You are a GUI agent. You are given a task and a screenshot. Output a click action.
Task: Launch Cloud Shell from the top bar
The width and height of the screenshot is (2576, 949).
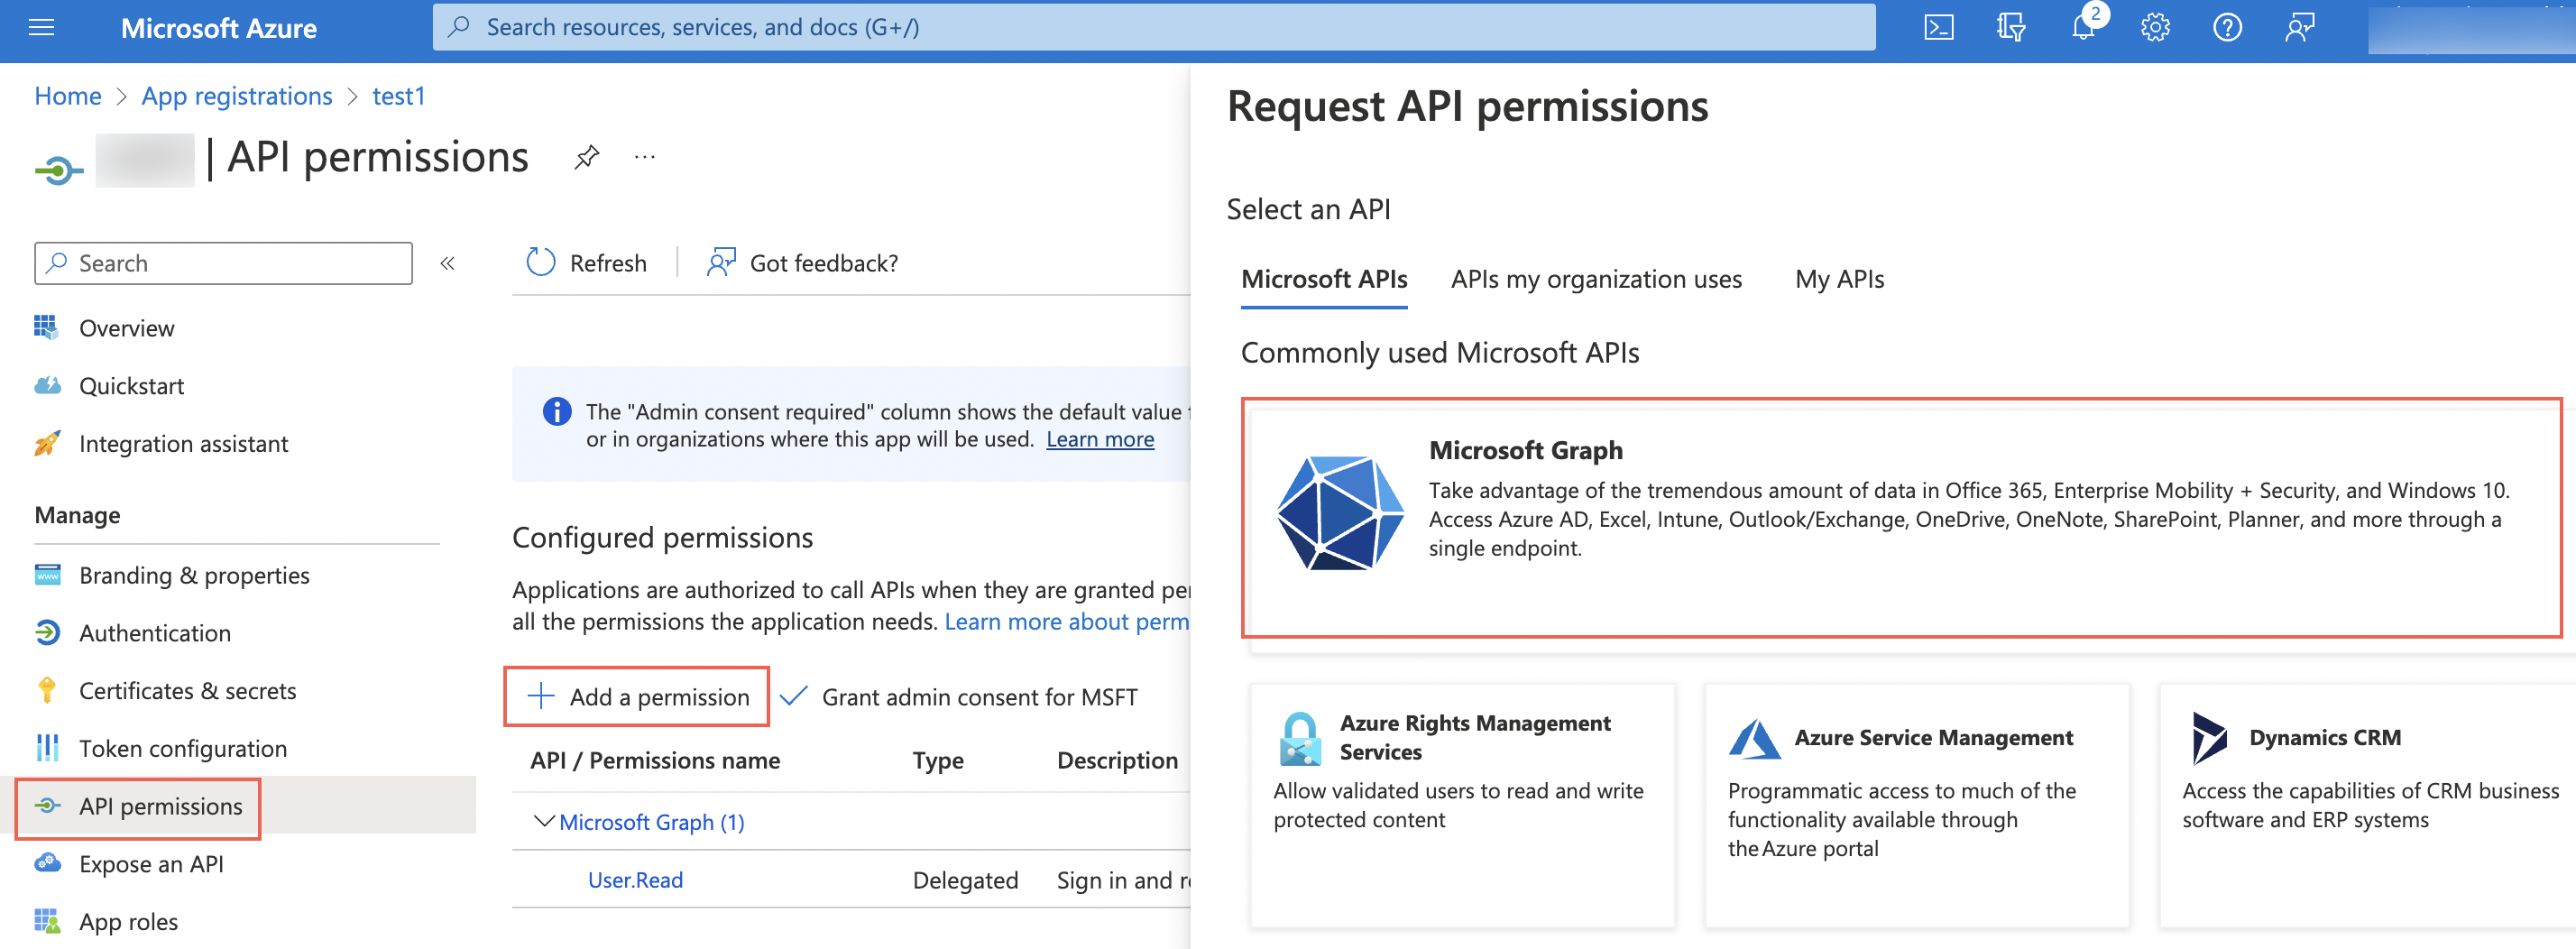pyautogui.click(x=1938, y=27)
